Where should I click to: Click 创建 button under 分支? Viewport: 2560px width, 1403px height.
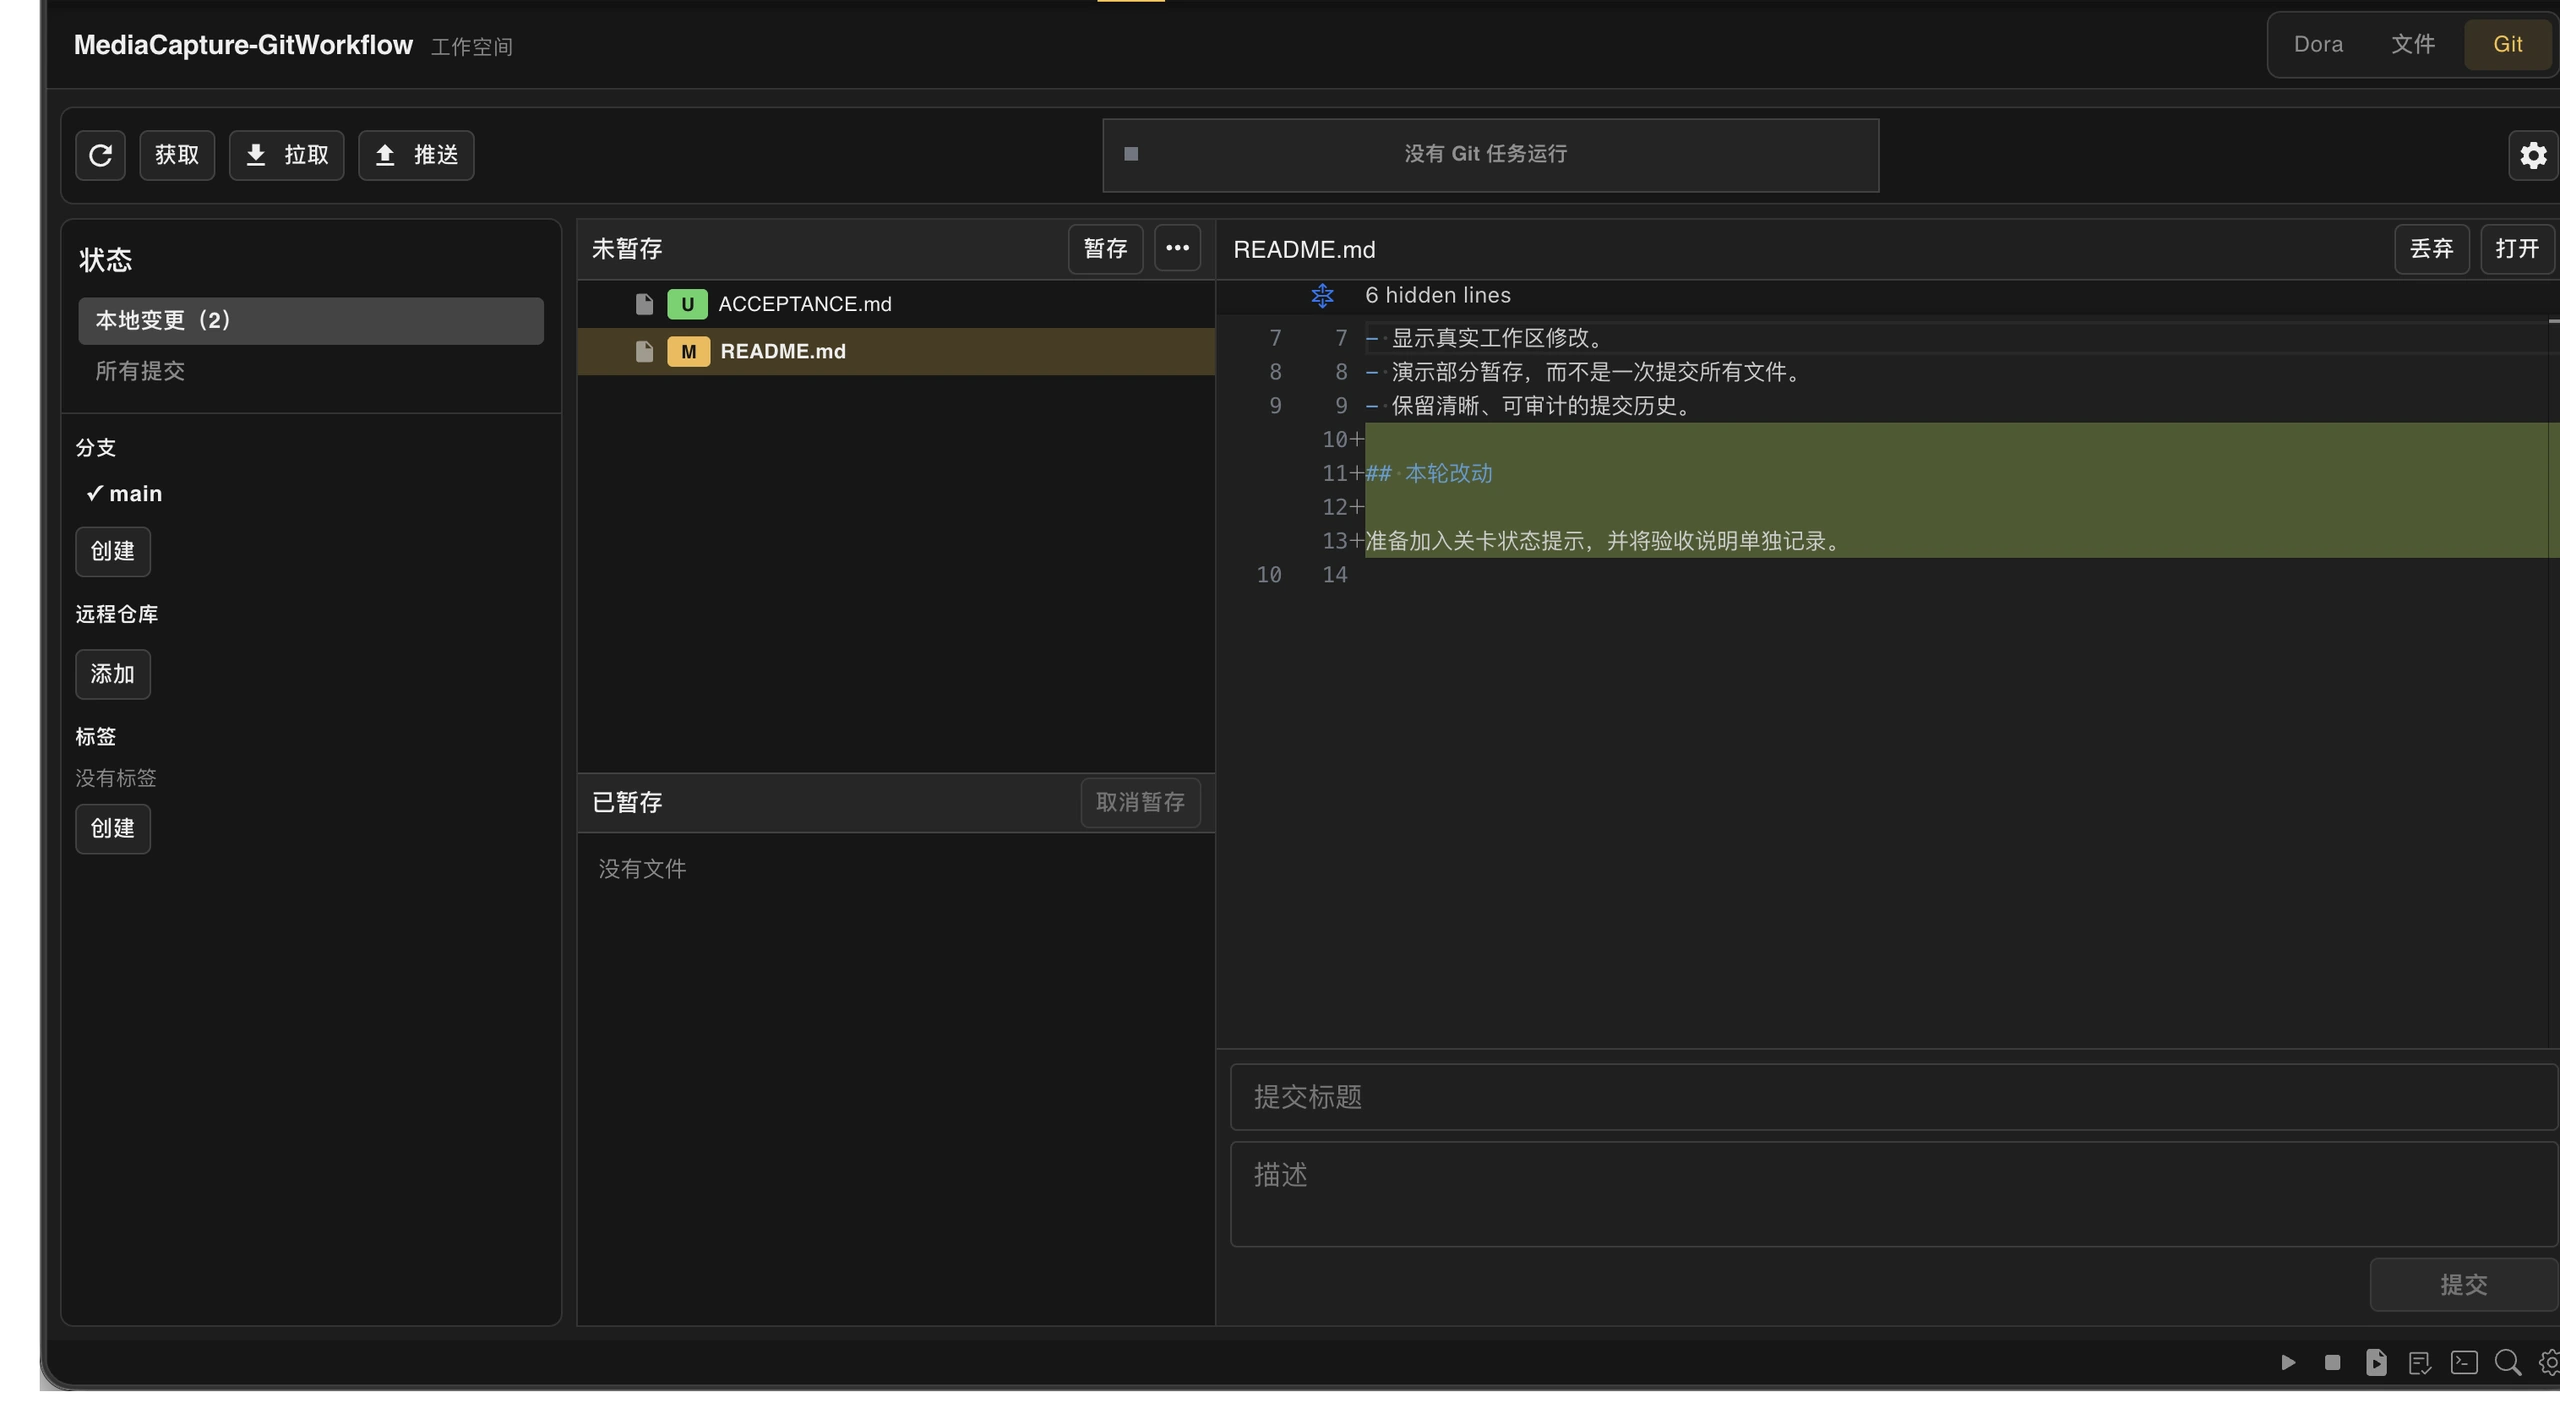(113, 551)
